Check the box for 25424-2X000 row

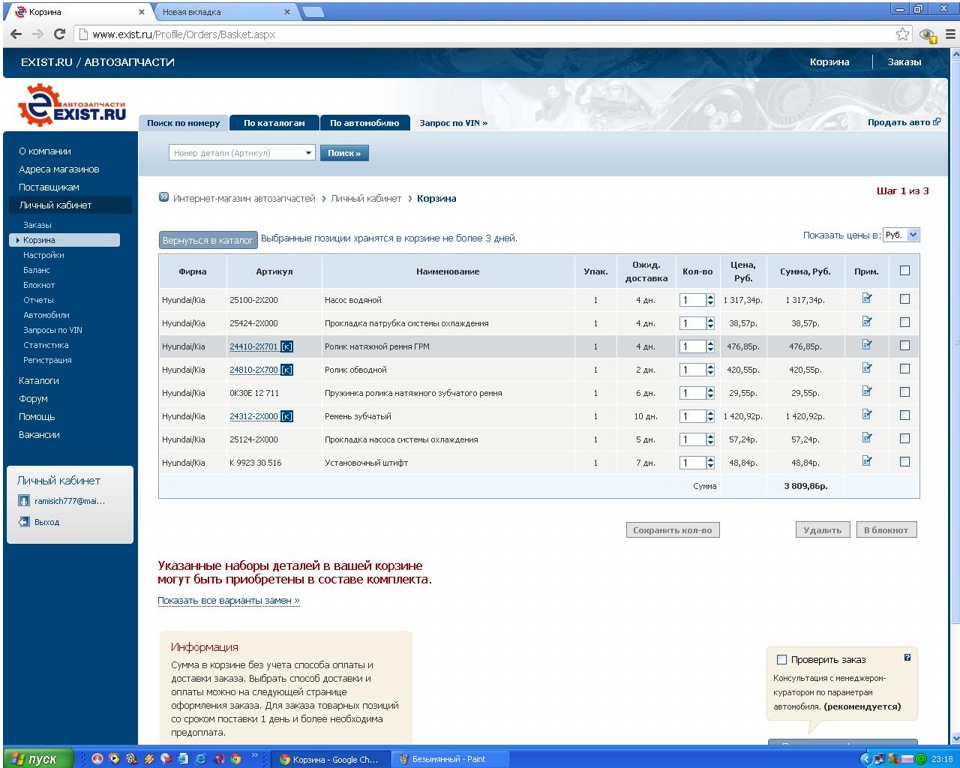(x=905, y=322)
